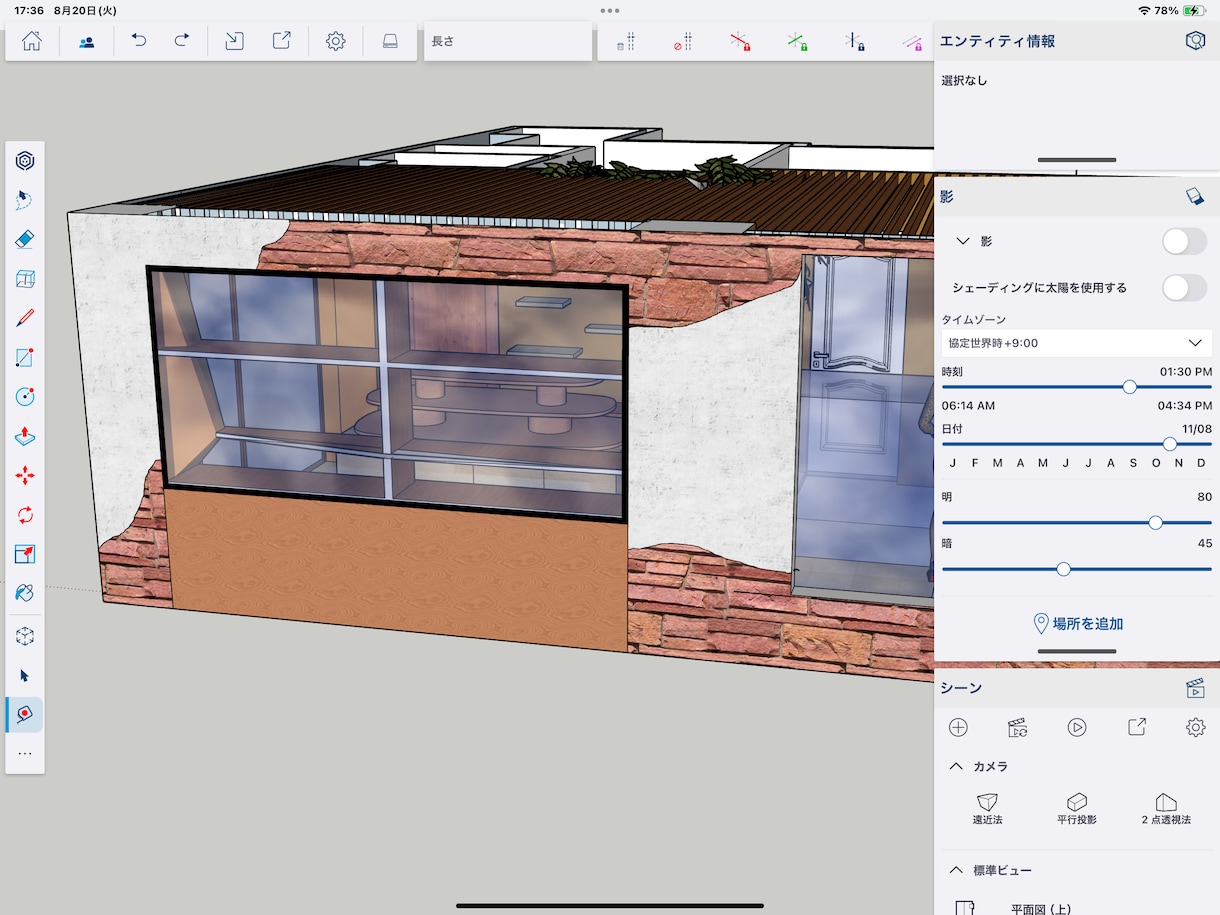
Task: Collapse the カメラ section
Action: tap(956, 766)
